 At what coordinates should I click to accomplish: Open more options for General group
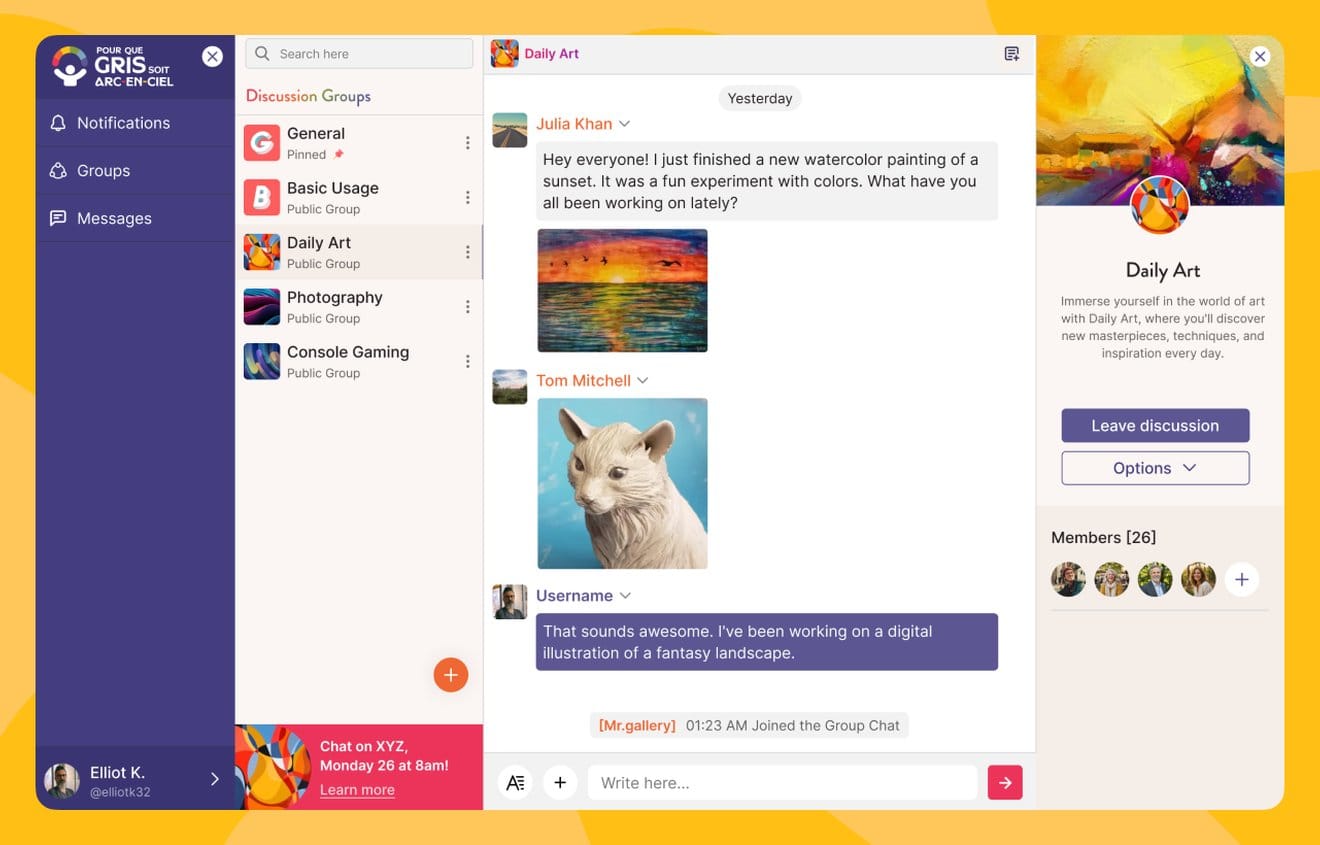(467, 143)
